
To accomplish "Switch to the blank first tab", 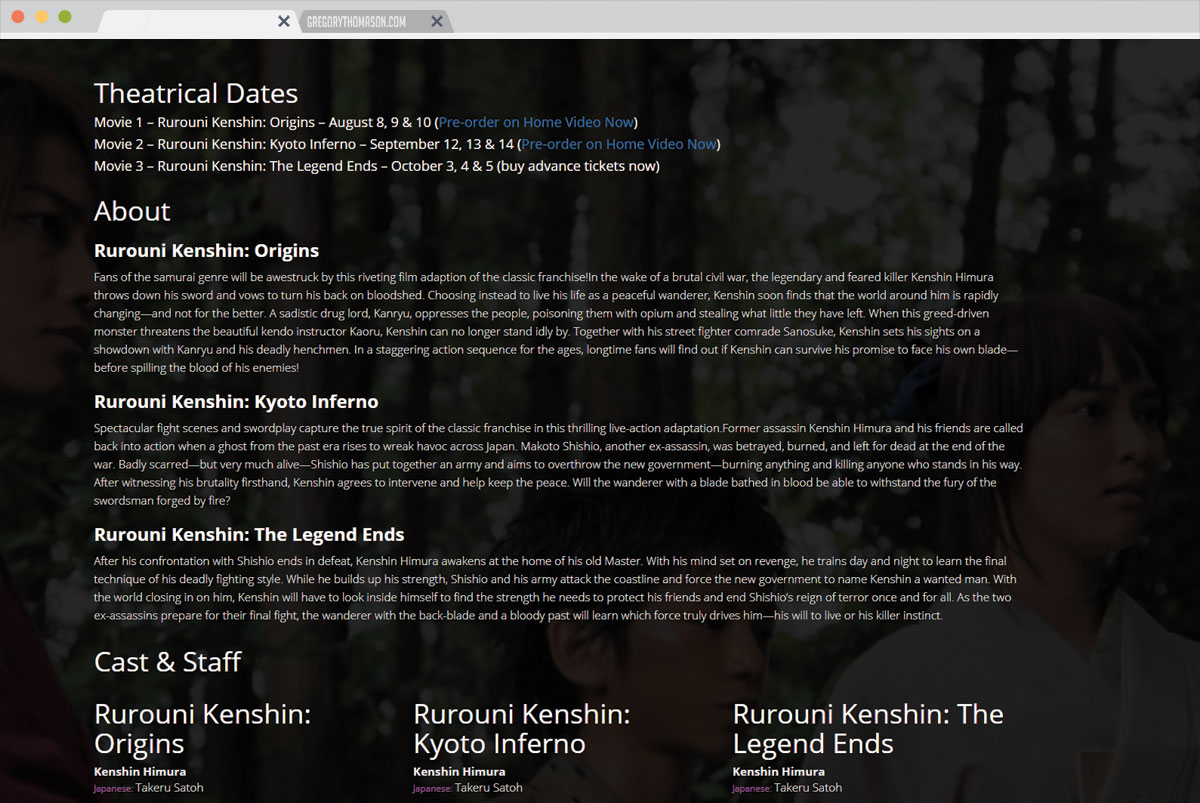I will (195, 21).
